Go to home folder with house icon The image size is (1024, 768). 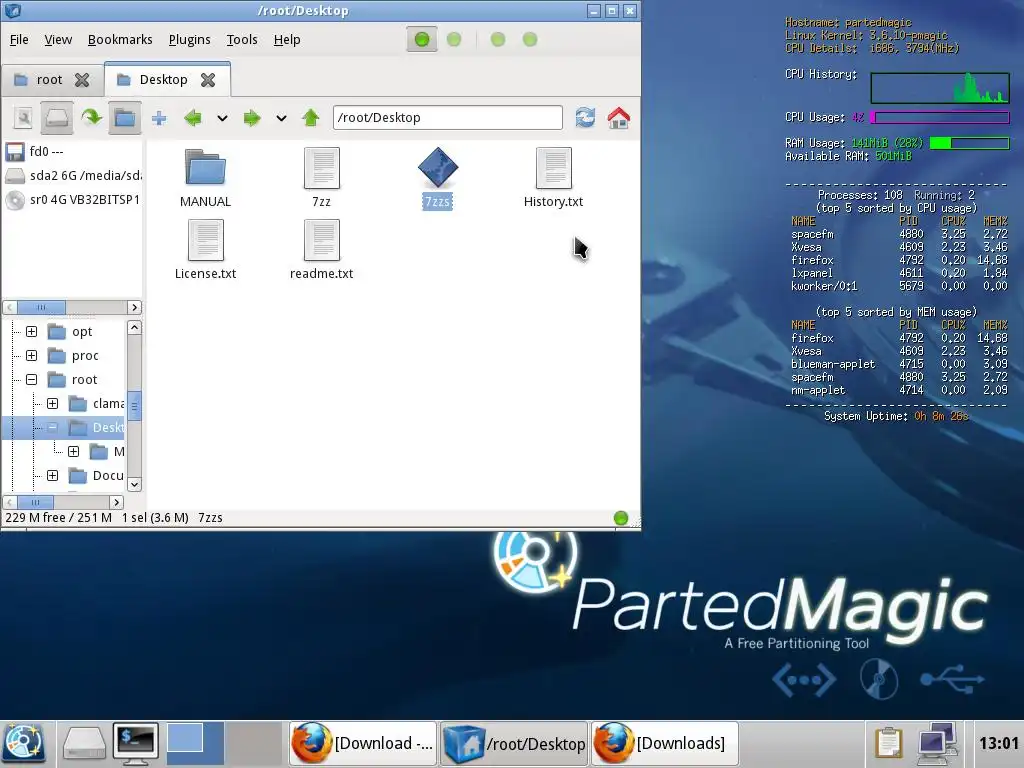pyautogui.click(x=618, y=118)
